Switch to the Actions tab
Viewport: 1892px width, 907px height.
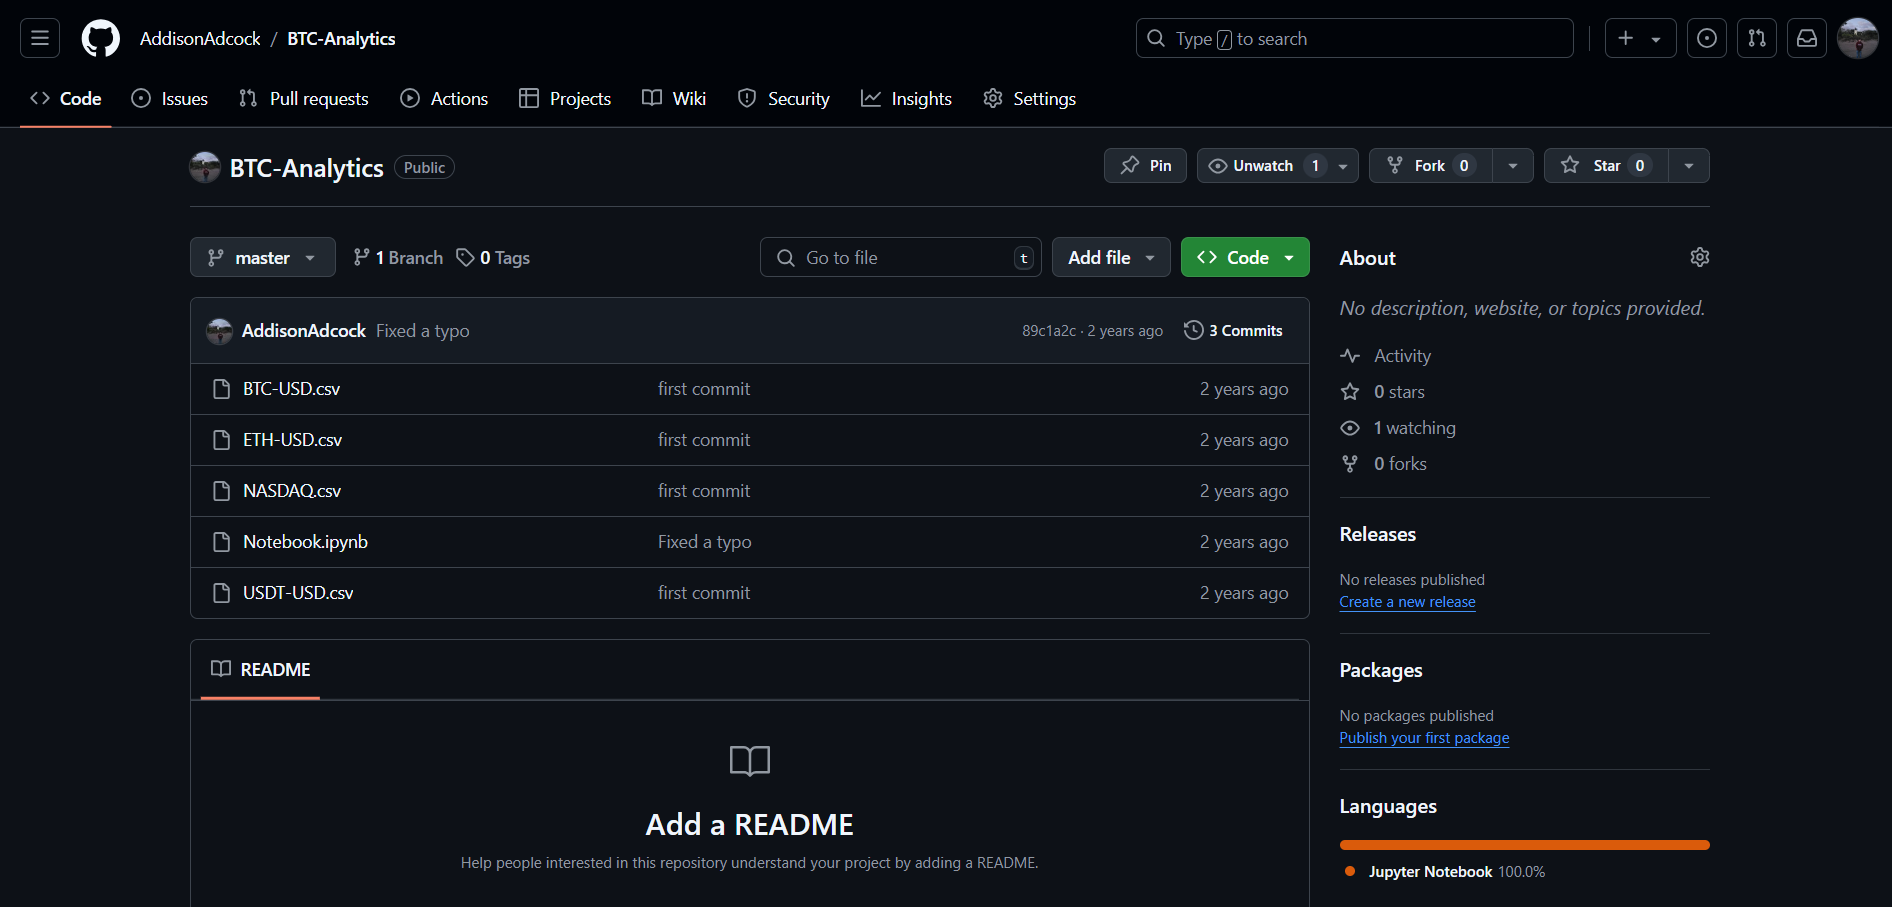coord(445,98)
